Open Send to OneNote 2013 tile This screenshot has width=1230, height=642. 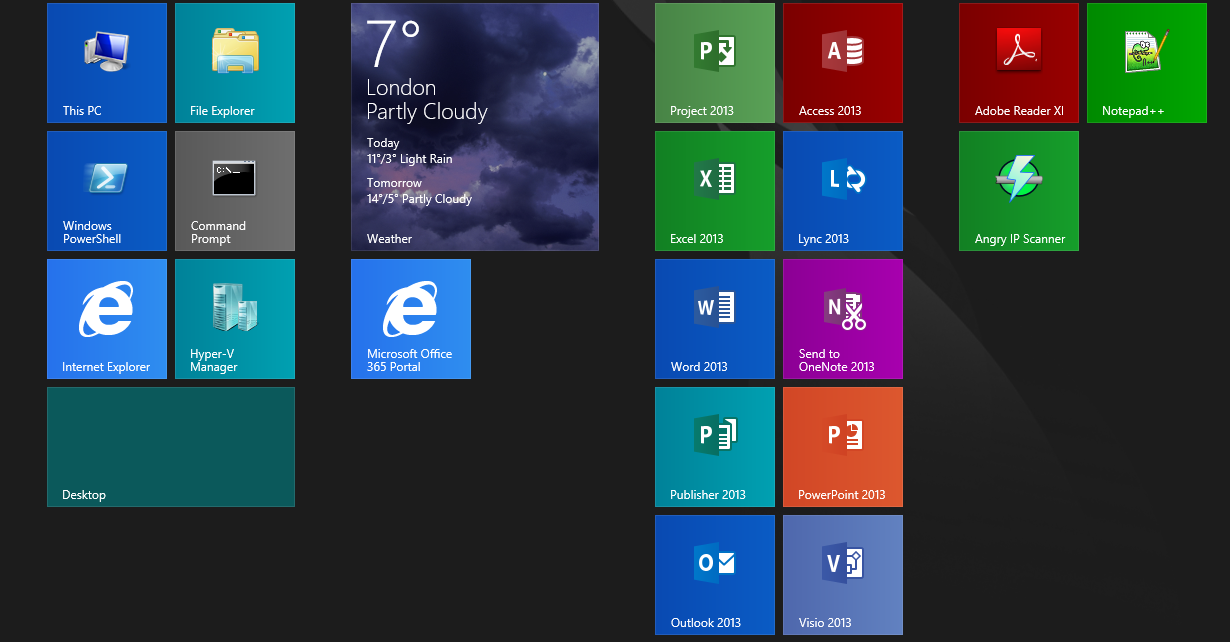tap(843, 319)
